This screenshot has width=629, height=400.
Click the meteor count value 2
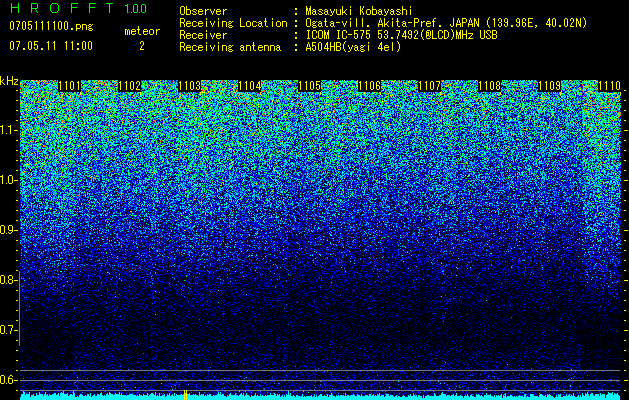click(x=142, y=46)
